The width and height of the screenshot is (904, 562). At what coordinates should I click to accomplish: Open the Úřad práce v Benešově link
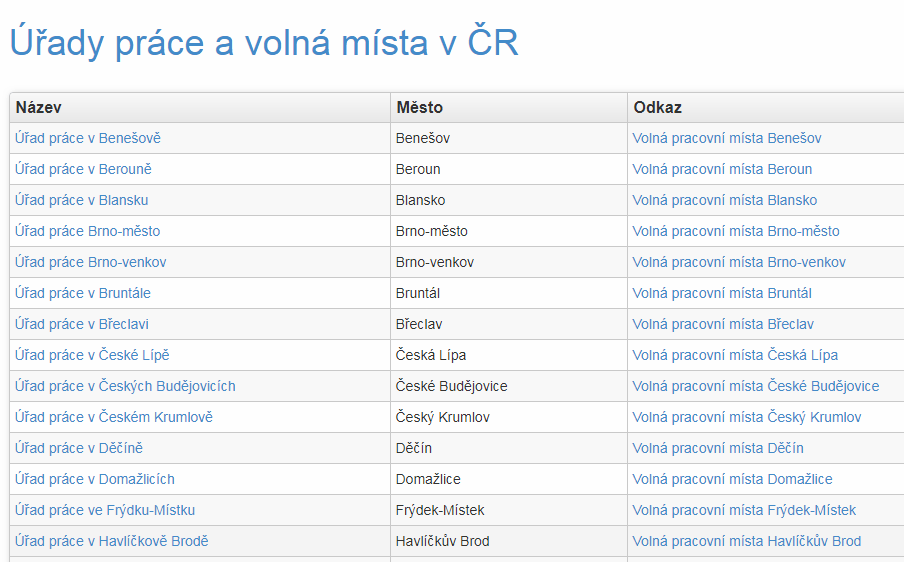(87, 138)
